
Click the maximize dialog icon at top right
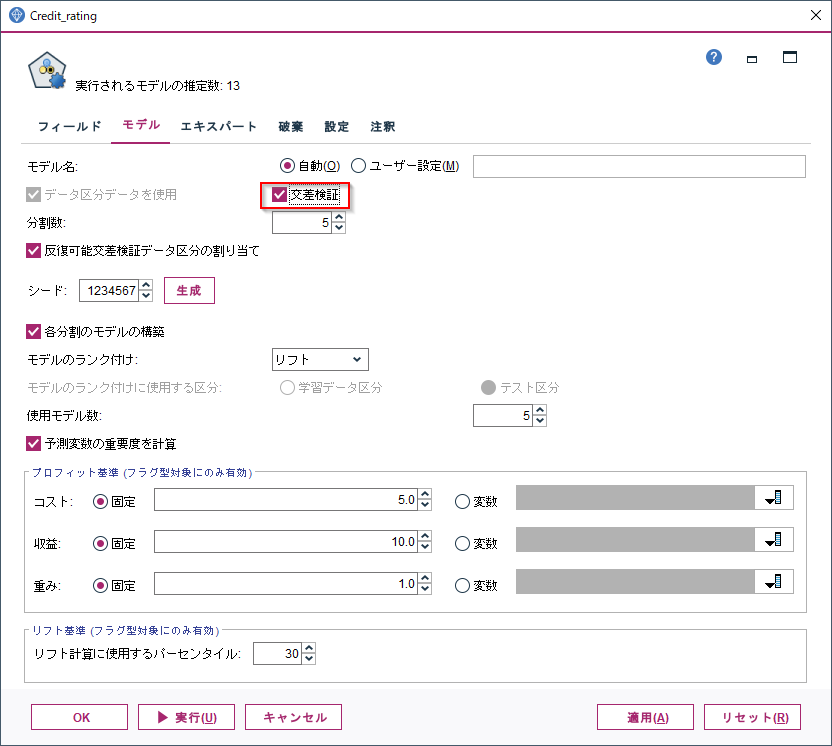click(790, 57)
